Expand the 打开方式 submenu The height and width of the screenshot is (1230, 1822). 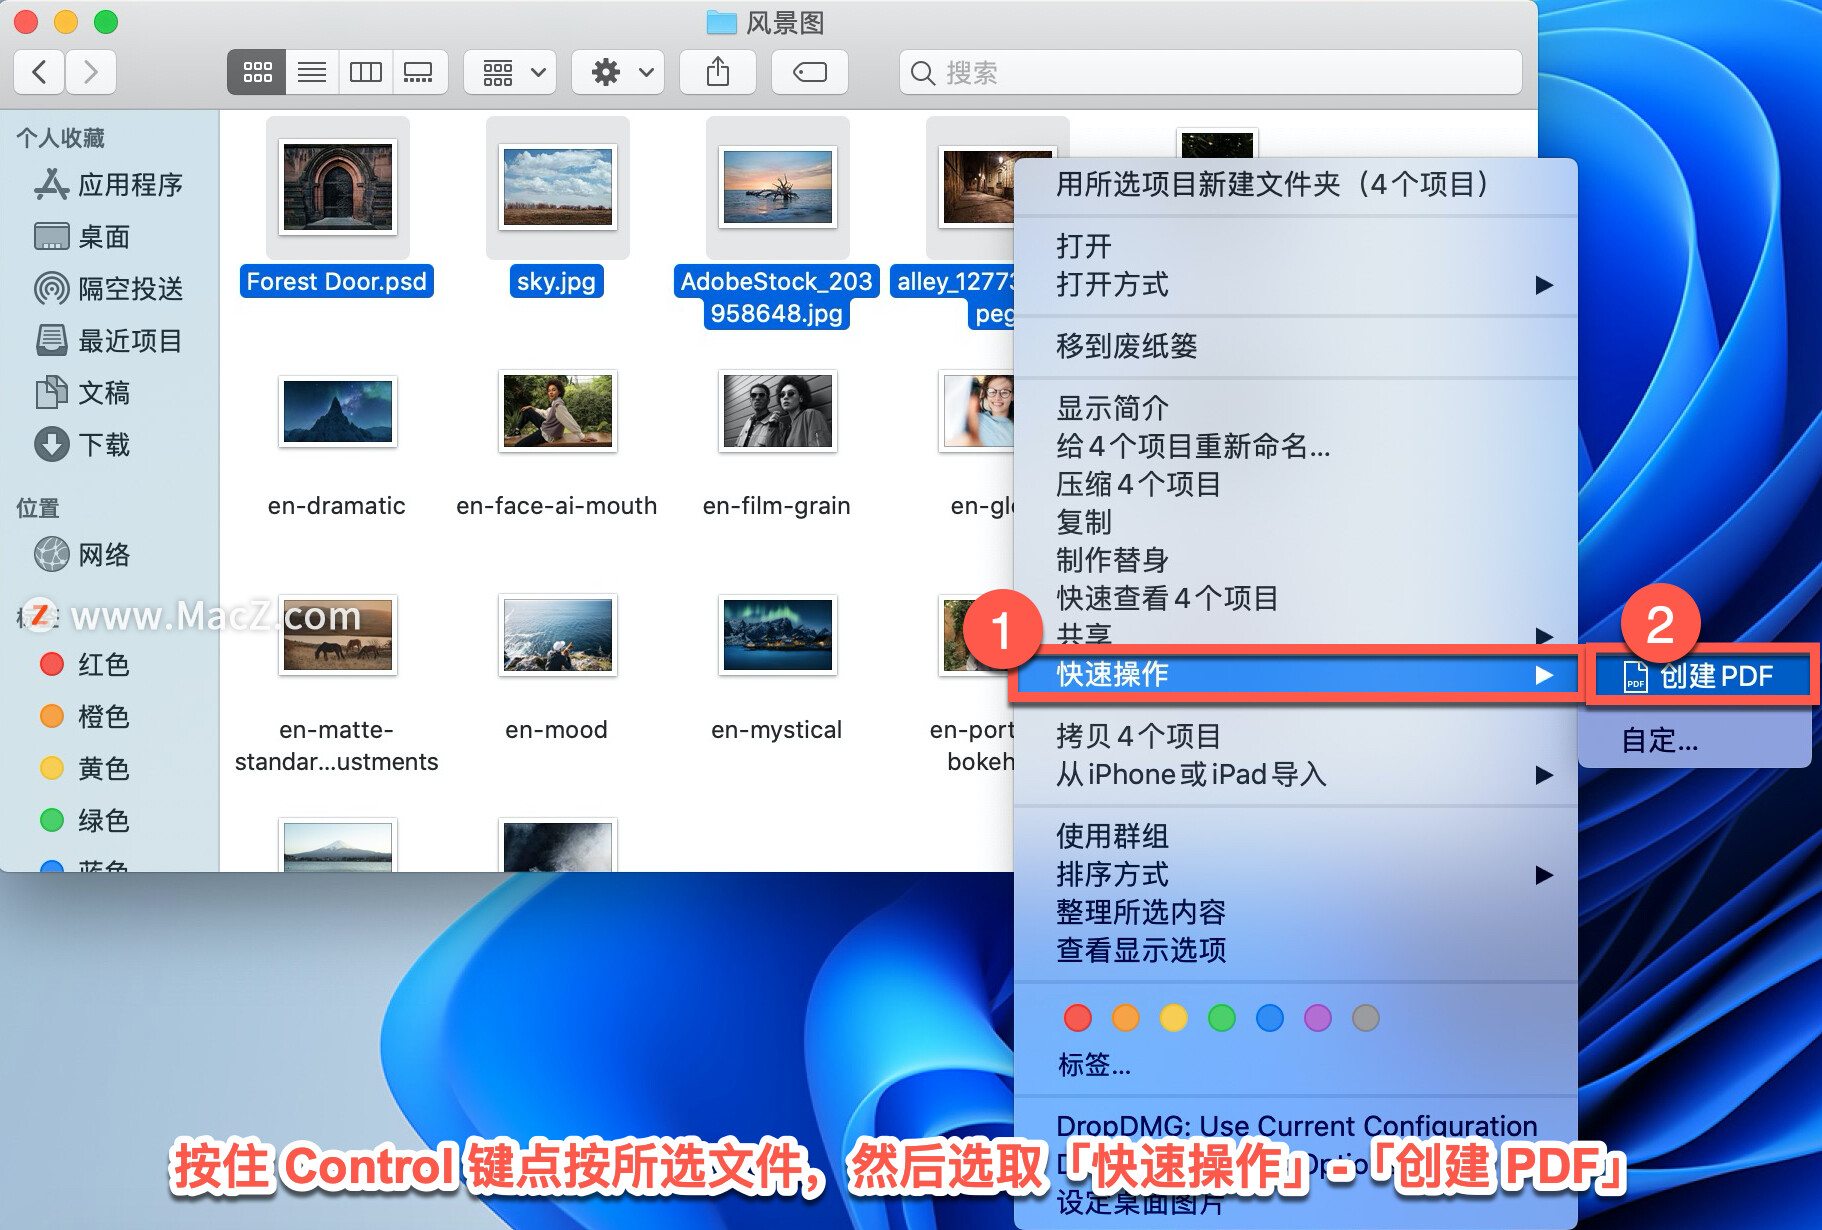[1296, 285]
